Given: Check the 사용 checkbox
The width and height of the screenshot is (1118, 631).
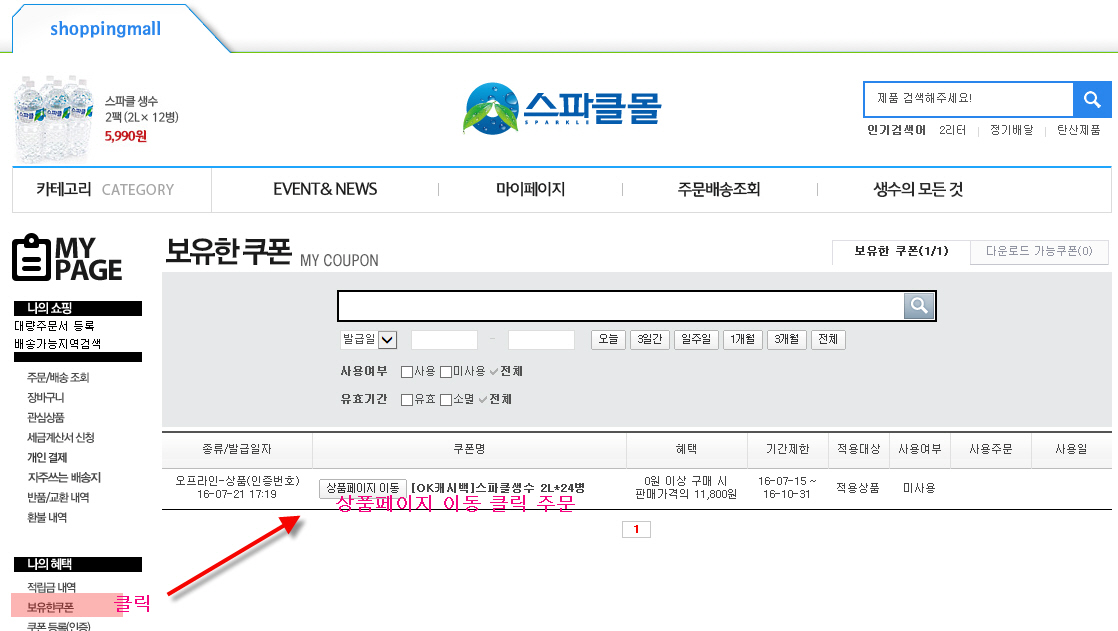Looking at the screenshot, I should (407, 372).
